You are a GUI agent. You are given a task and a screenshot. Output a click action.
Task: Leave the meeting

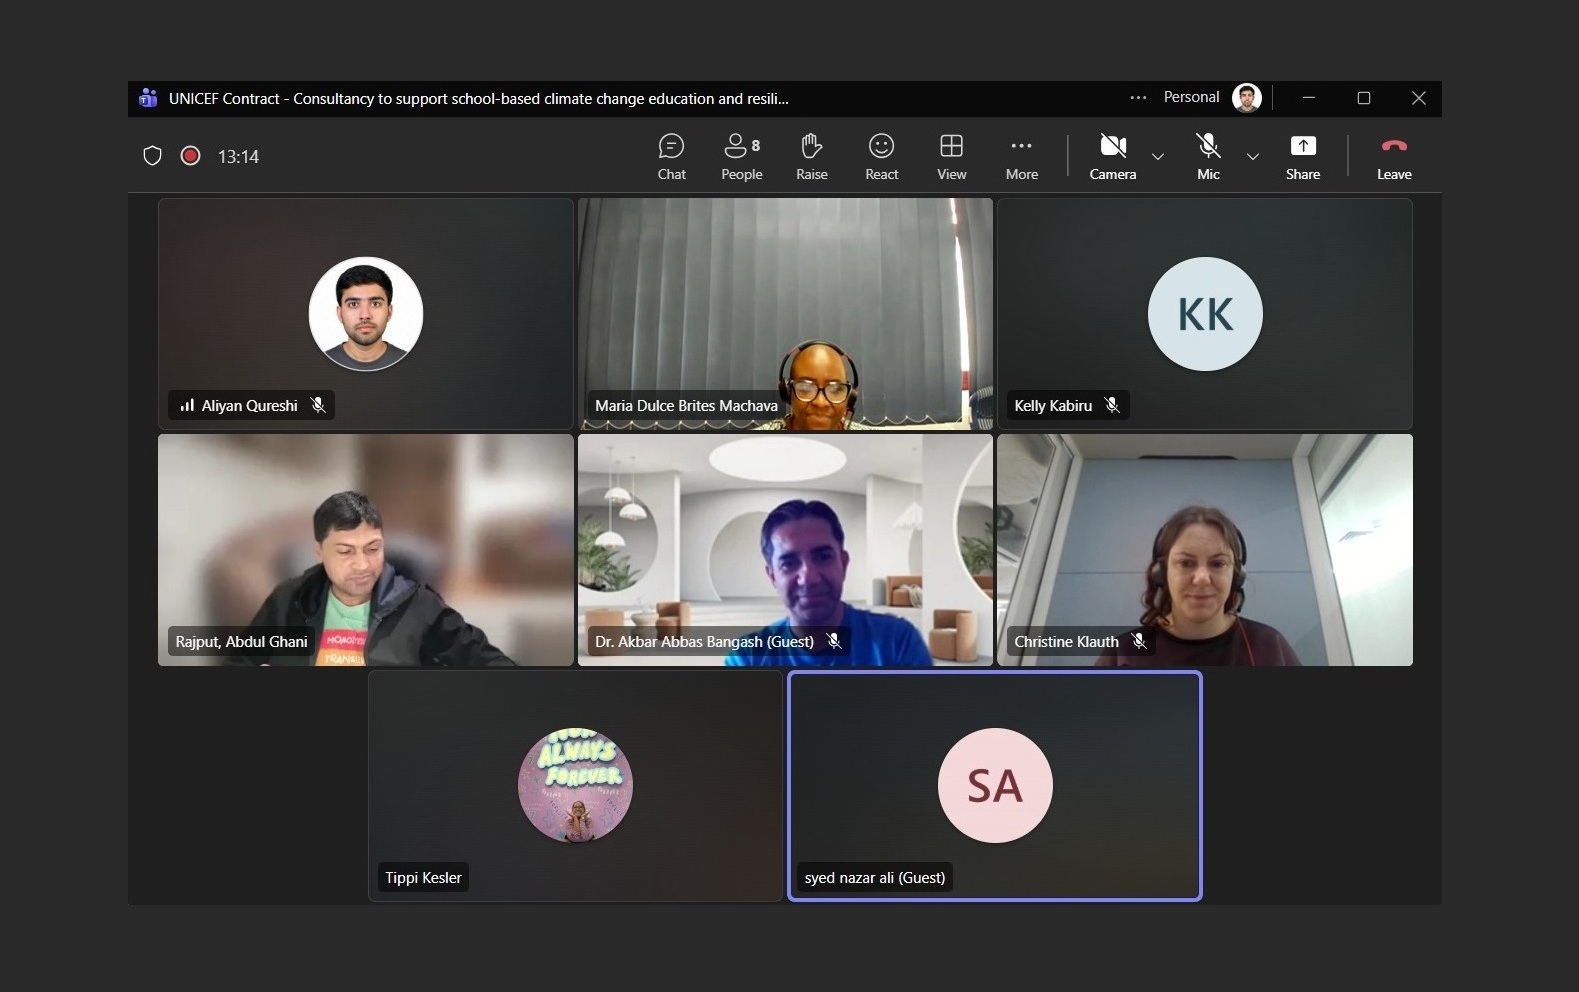(x=1393, y=157)
